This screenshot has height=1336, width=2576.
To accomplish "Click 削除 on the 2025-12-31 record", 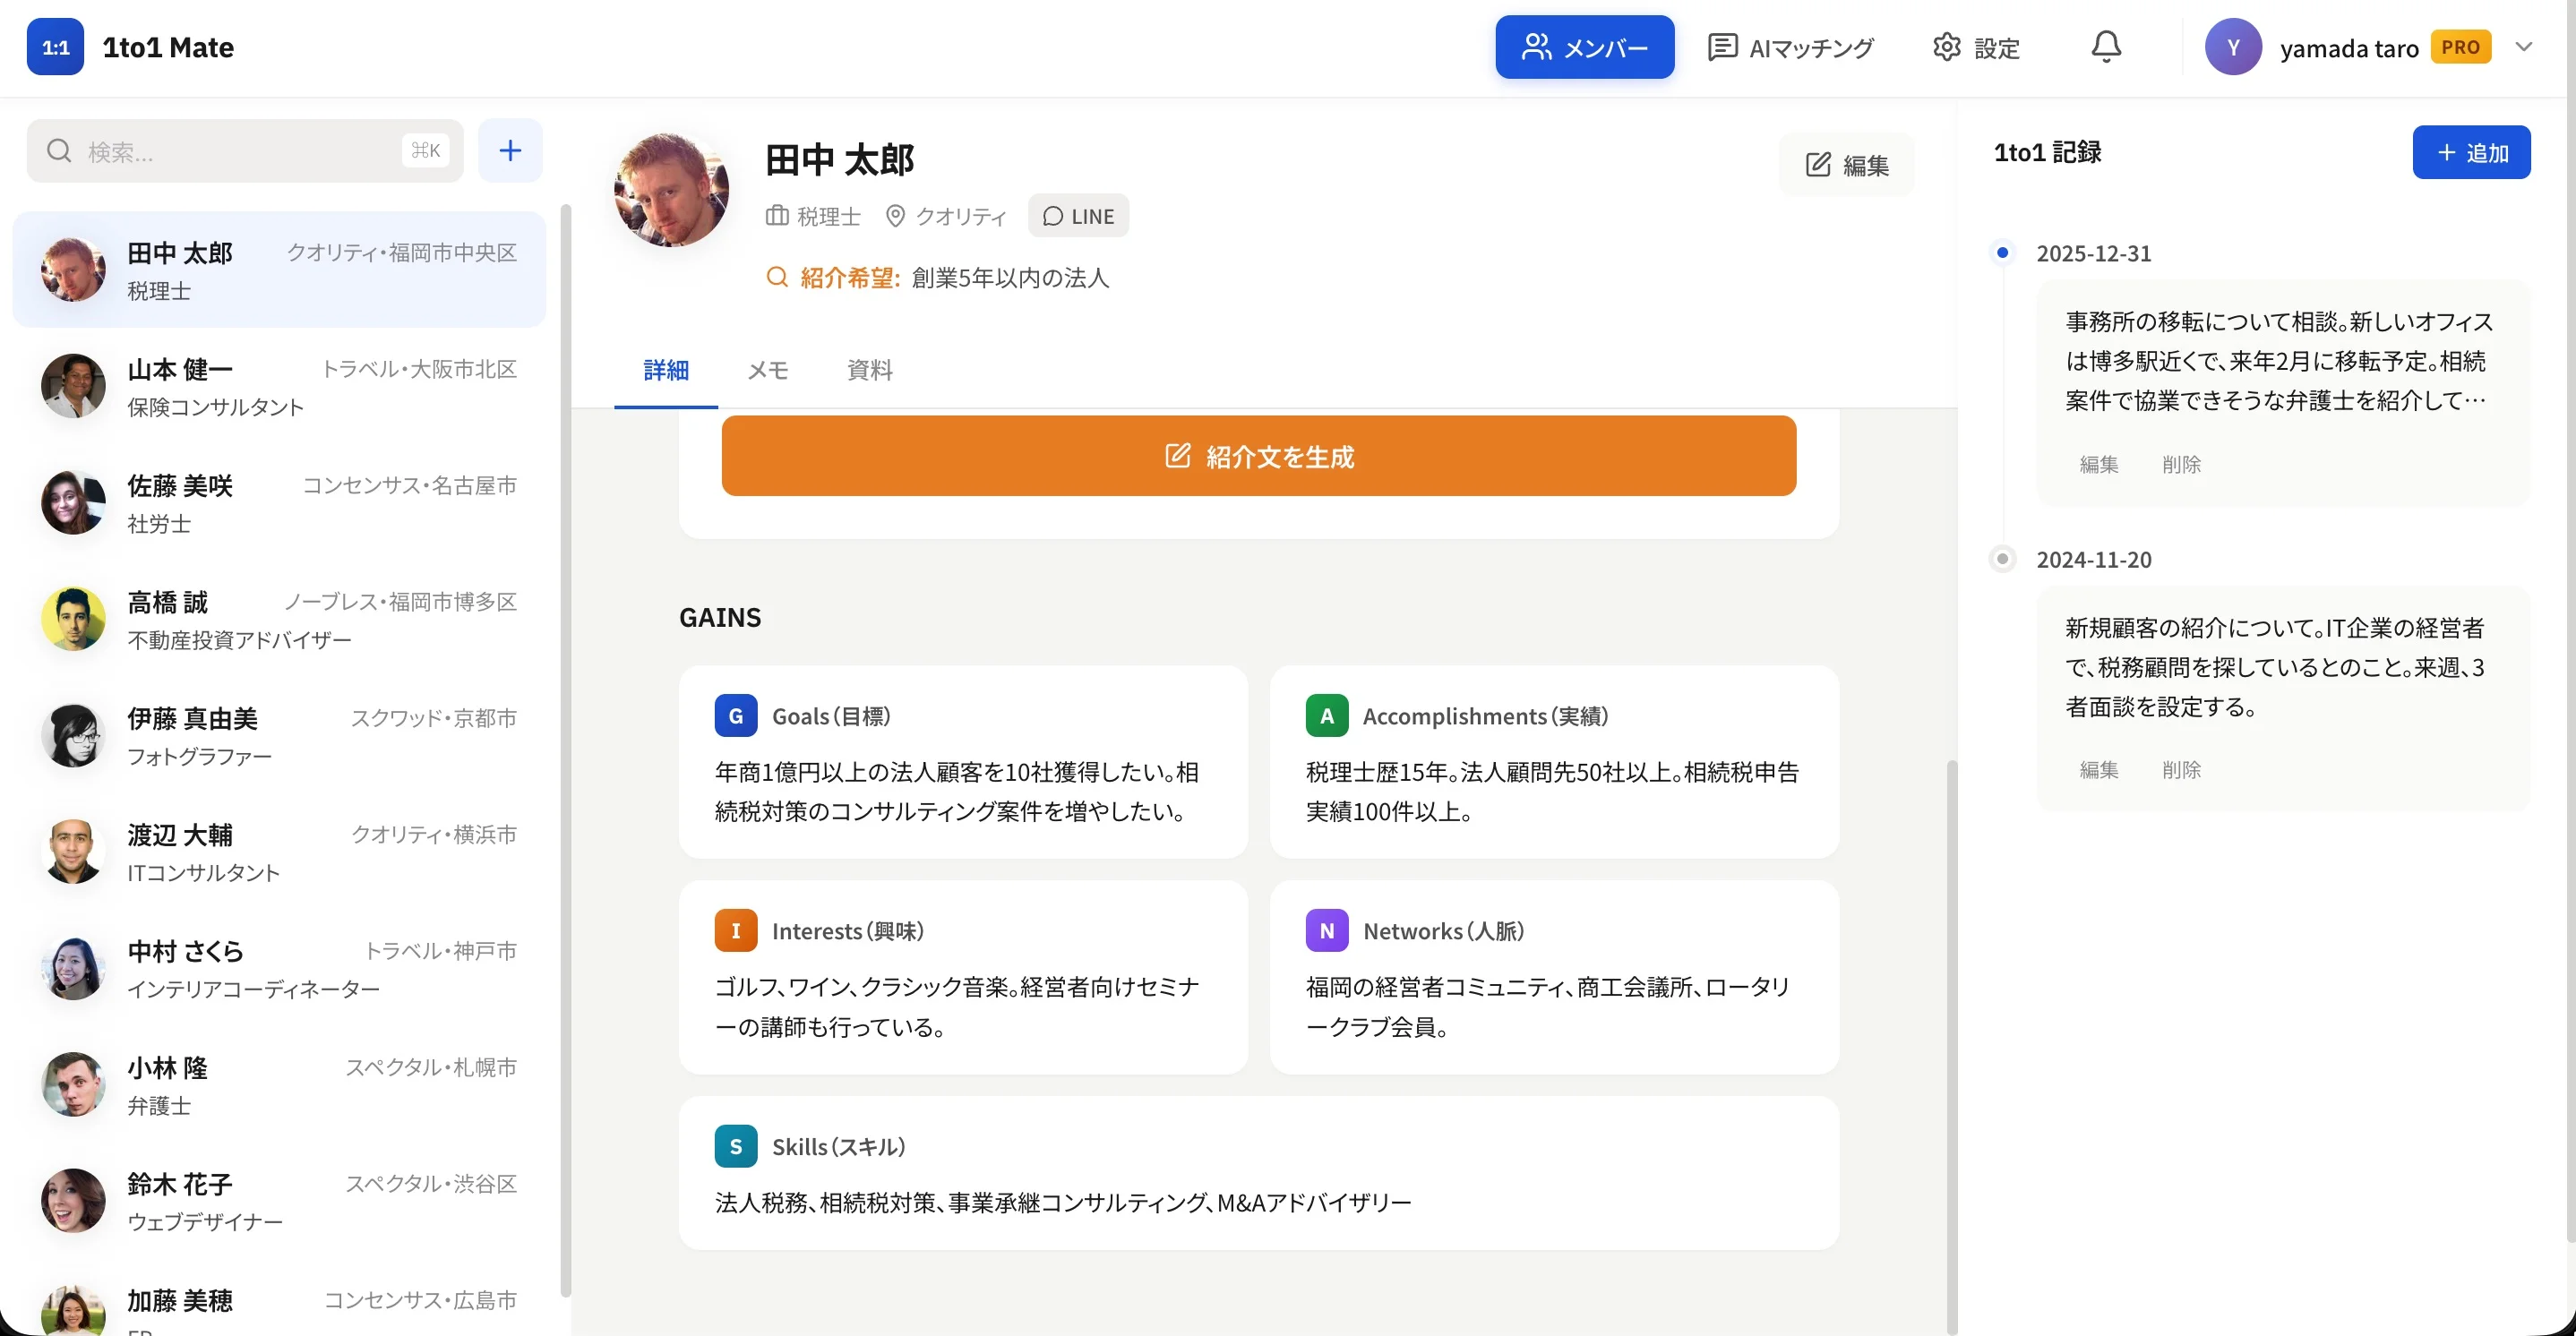I will pos(2180,464).
